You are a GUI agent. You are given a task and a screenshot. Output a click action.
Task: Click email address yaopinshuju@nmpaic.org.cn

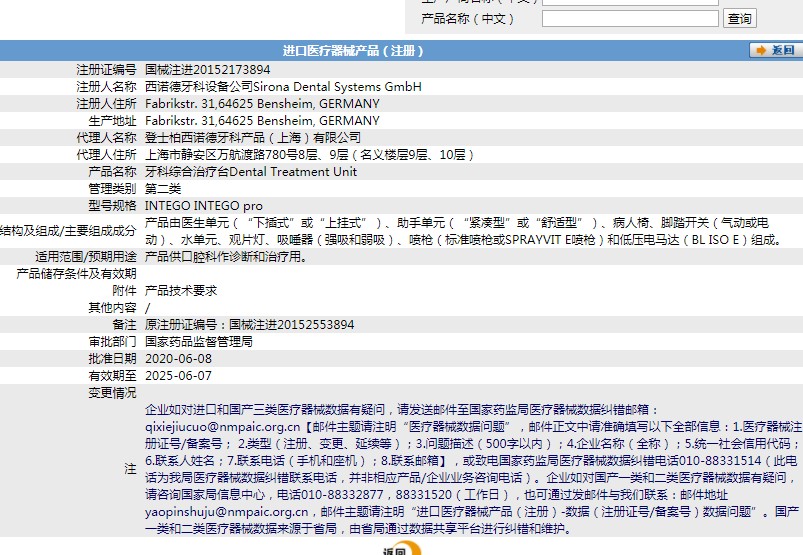(227, 511)
